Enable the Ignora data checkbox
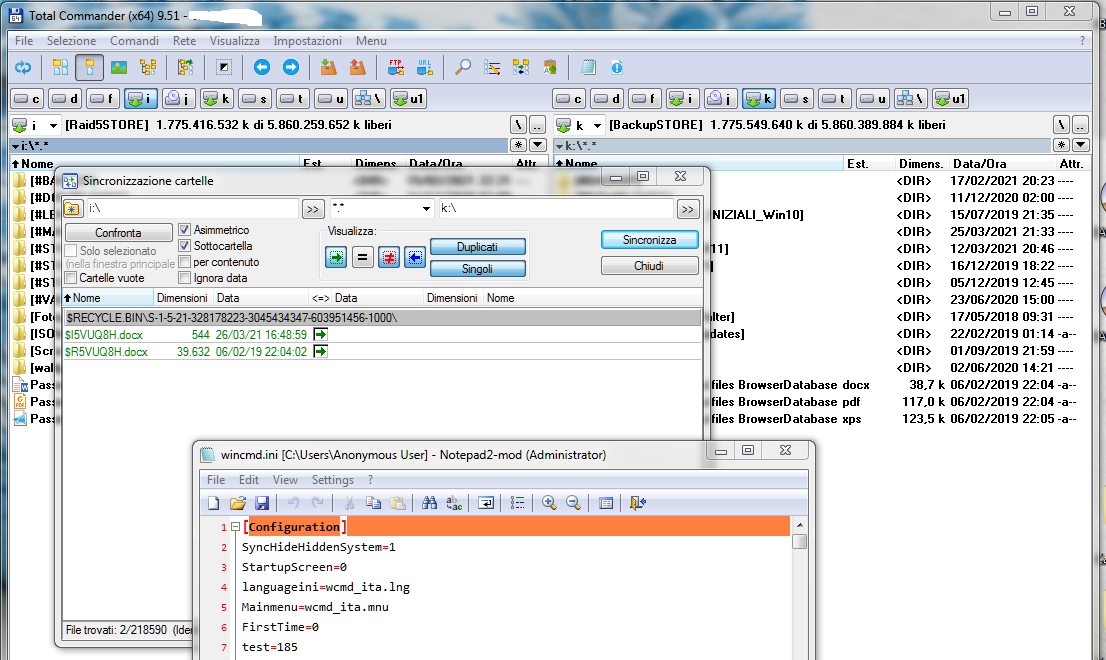1106x660 pixels. click(185, 278)
